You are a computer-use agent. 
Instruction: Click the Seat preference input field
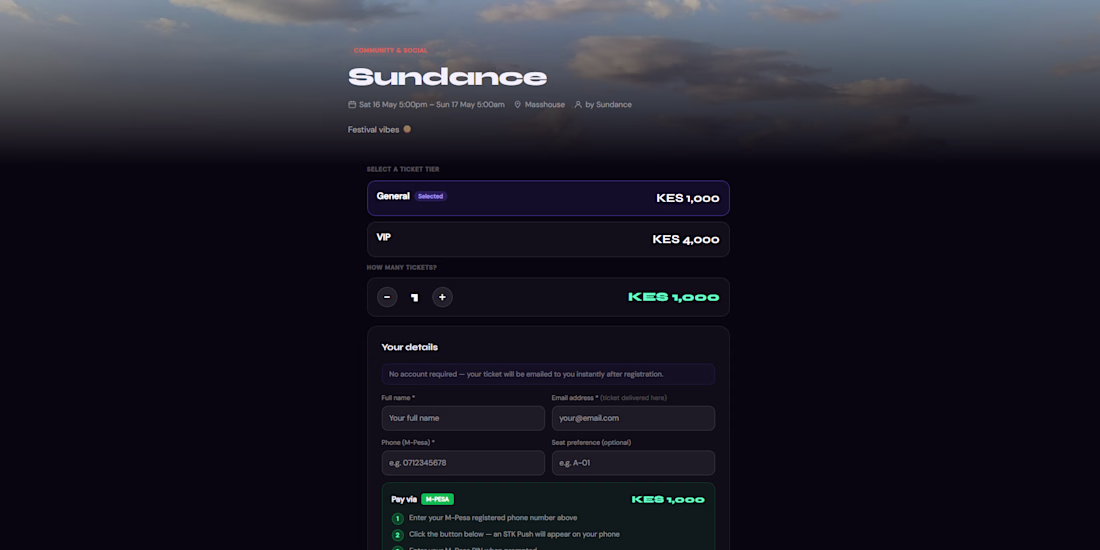(x=633, y=463)
